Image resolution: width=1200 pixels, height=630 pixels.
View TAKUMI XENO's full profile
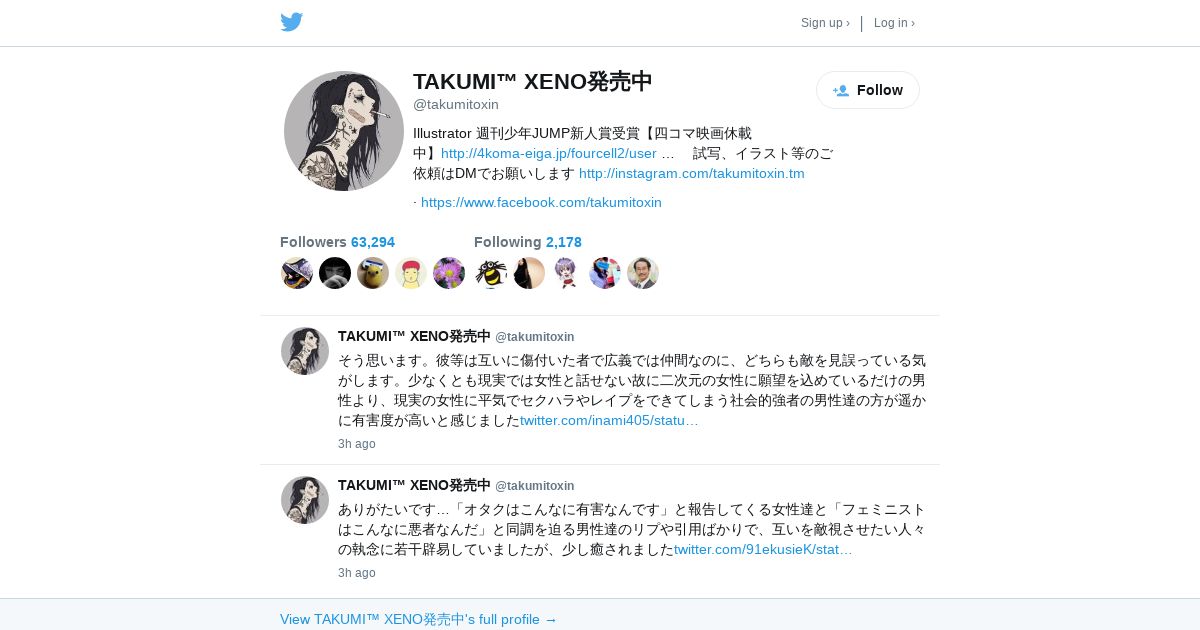coord(419,619)
